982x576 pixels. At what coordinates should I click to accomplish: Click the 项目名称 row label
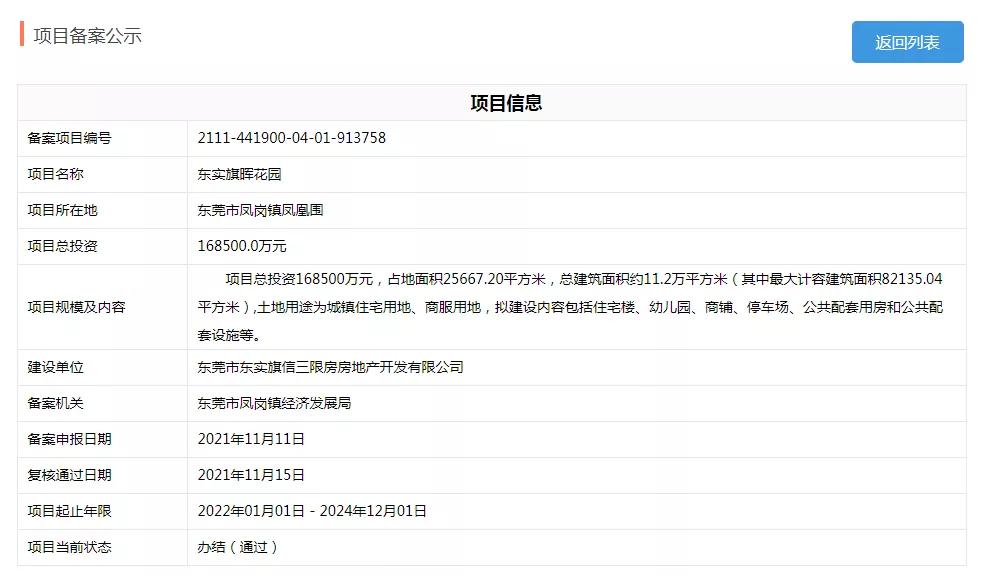pos(59,174)
